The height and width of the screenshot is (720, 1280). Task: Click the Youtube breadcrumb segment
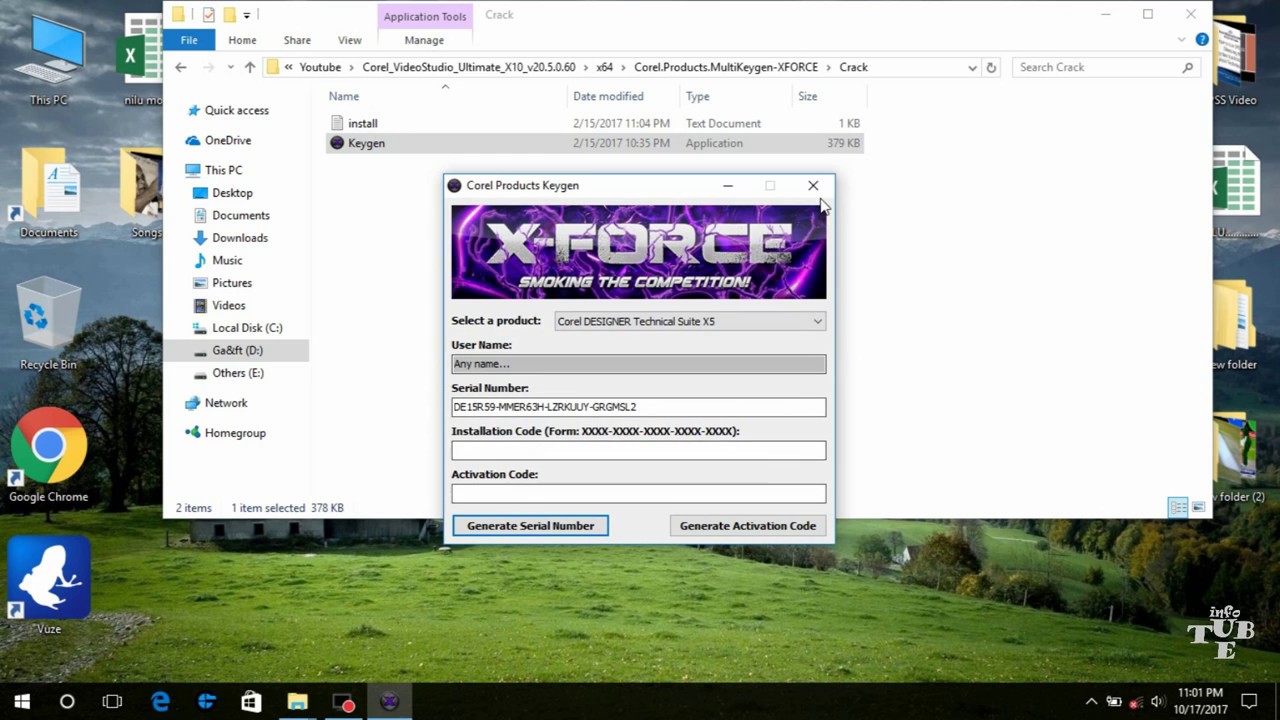pos(320,67)
